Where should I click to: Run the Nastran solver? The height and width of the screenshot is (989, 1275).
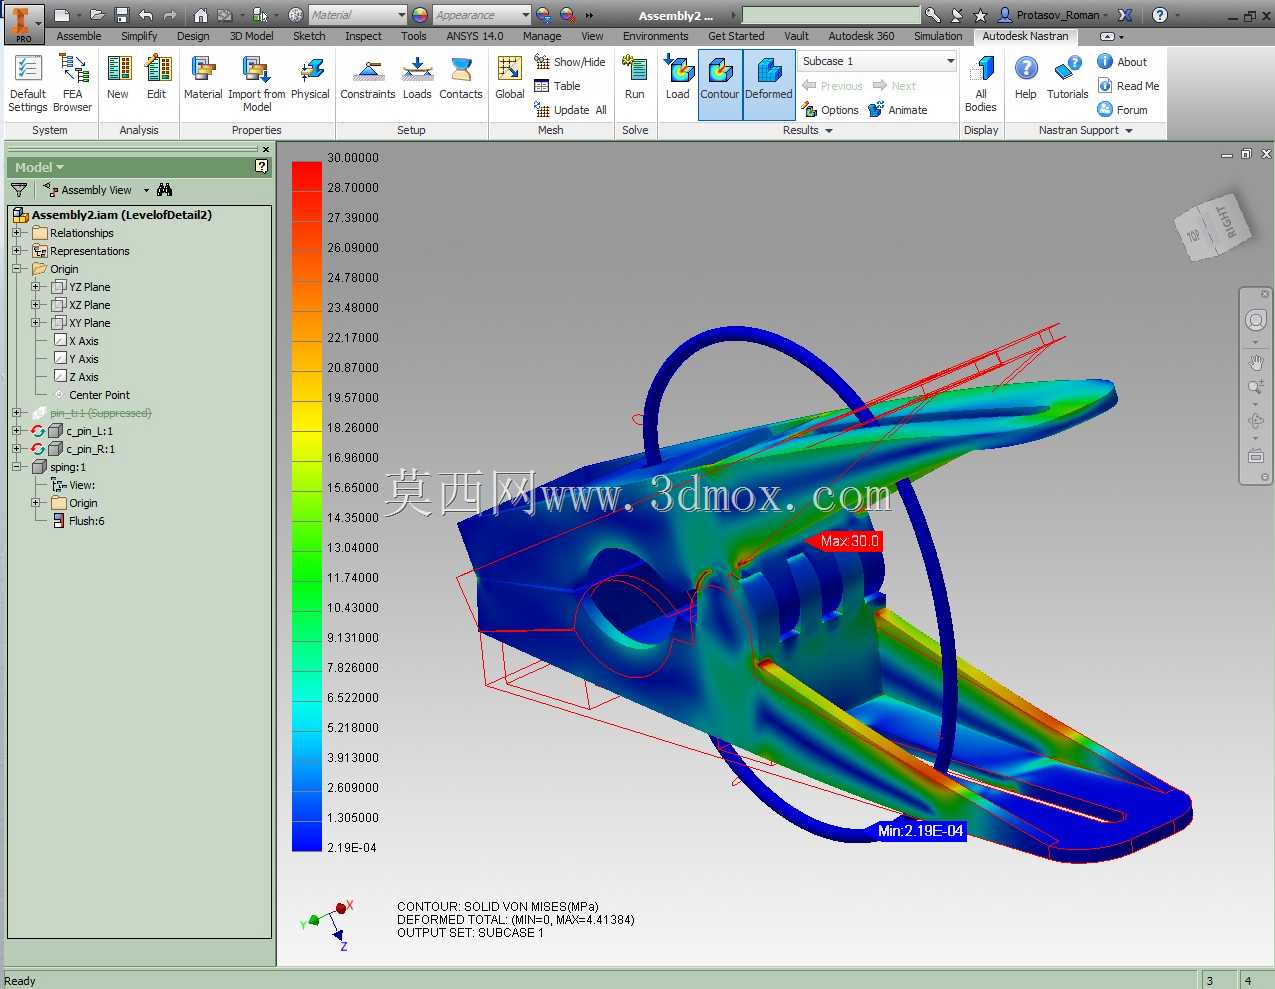pyautogui.click(x=635, y=78)
